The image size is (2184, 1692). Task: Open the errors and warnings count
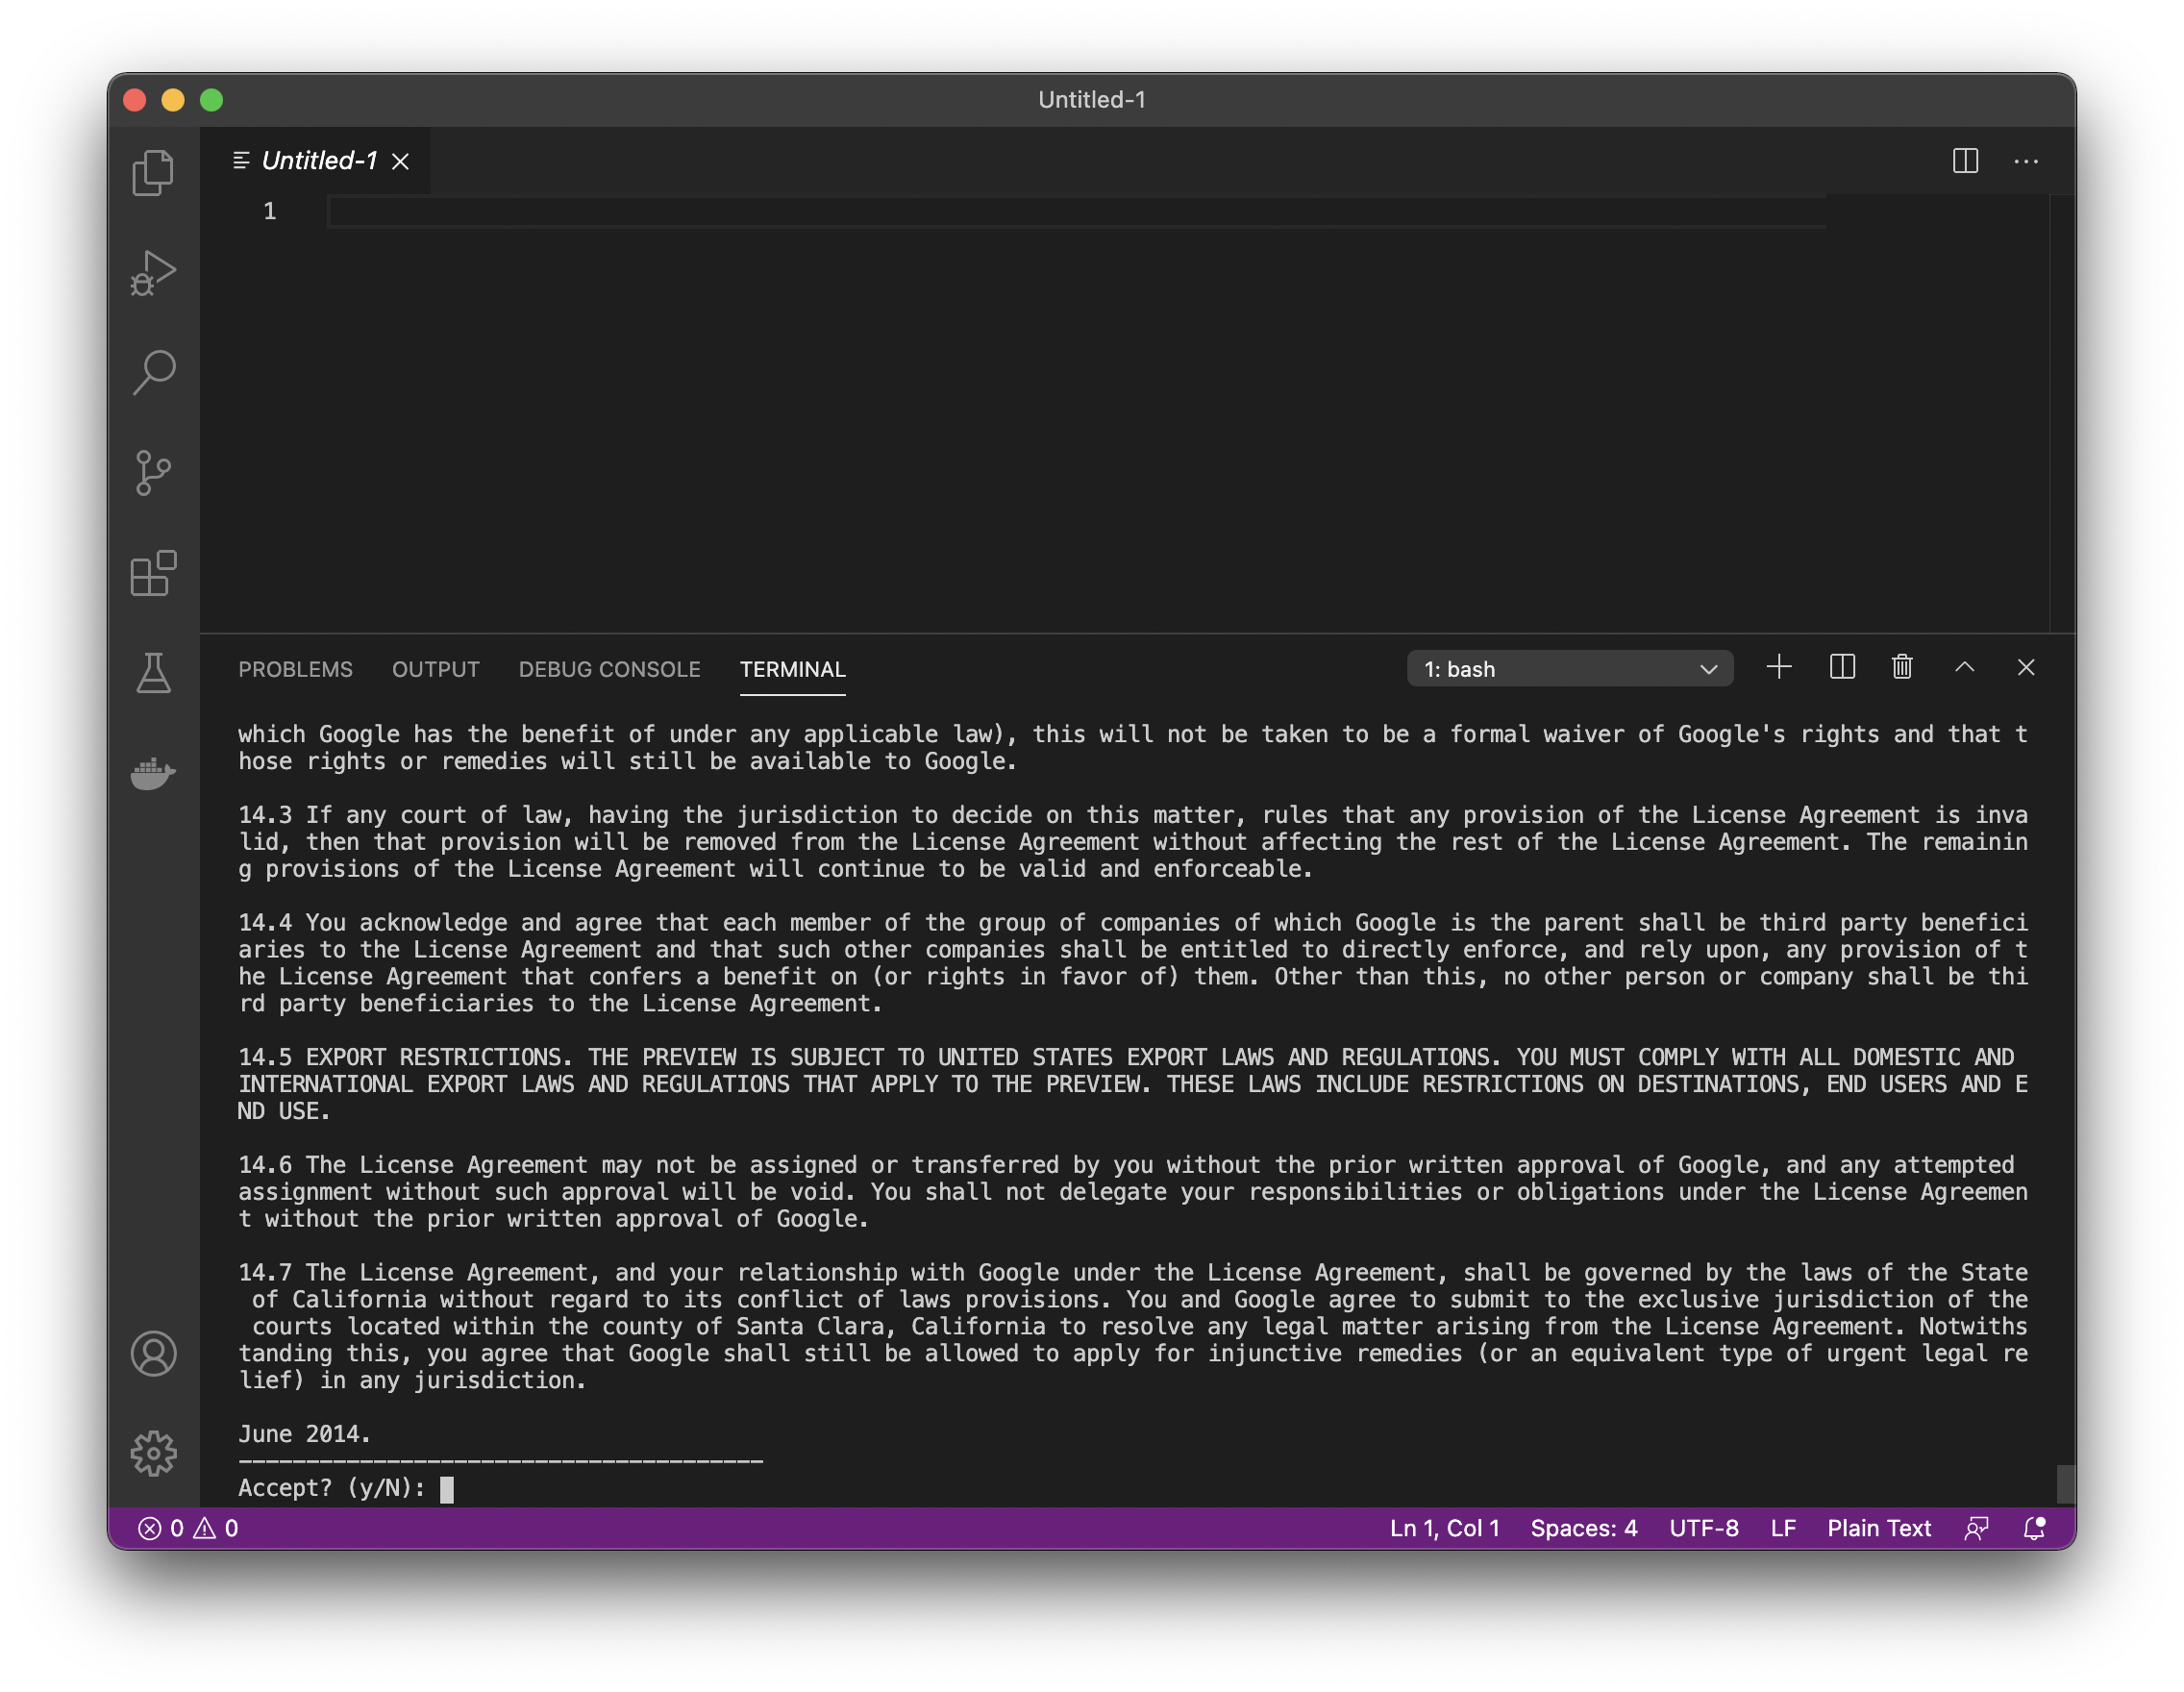188,1528
